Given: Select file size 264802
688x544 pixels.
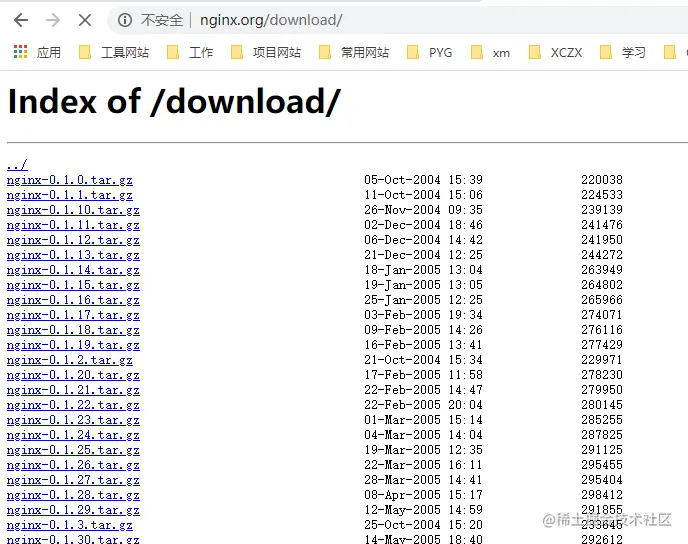Looking at the screenshot, I should pos(602,284).
